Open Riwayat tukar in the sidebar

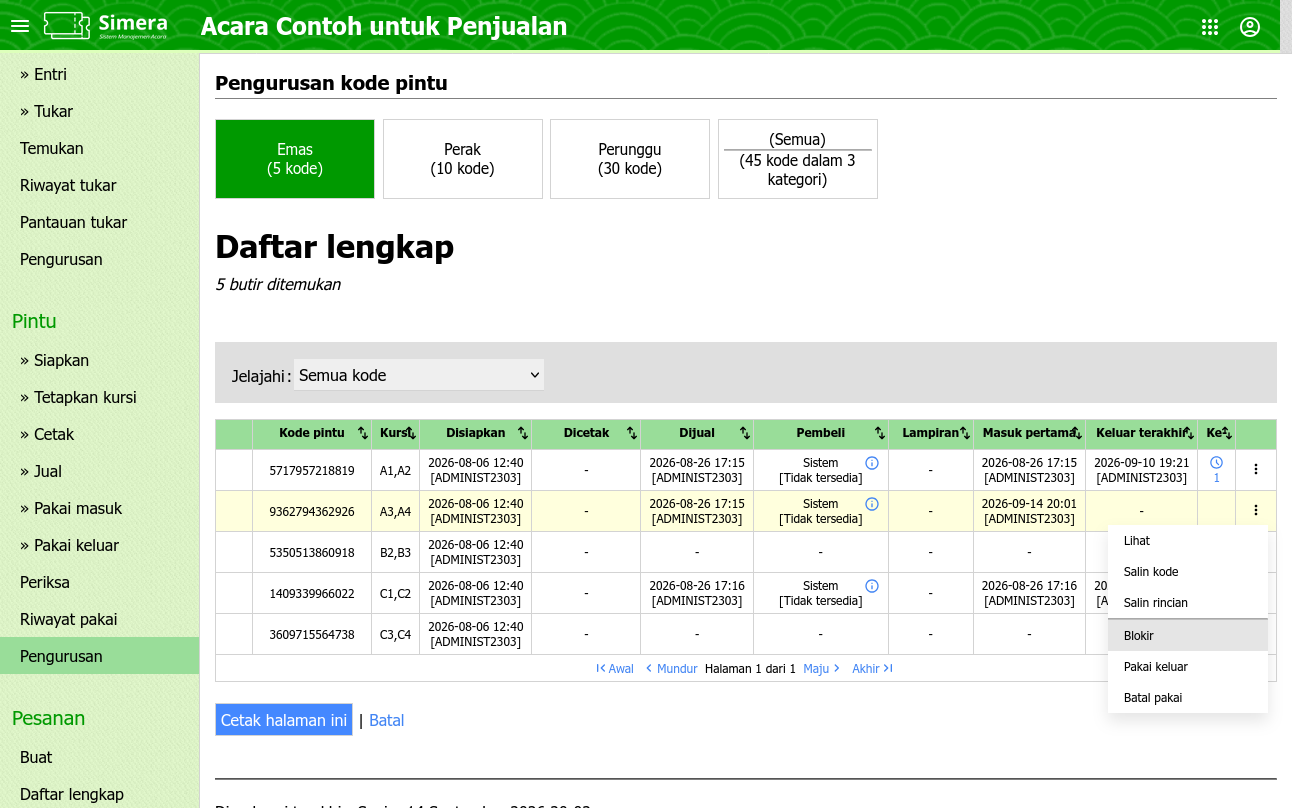pyautogui.click(x=100, y=185)
